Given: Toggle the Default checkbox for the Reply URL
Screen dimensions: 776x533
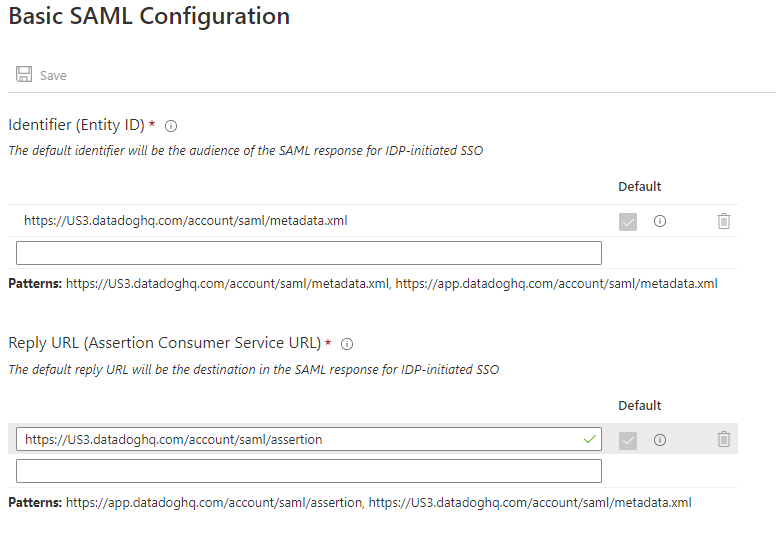Looking at the screenshot, I should [x=628, y=440].
